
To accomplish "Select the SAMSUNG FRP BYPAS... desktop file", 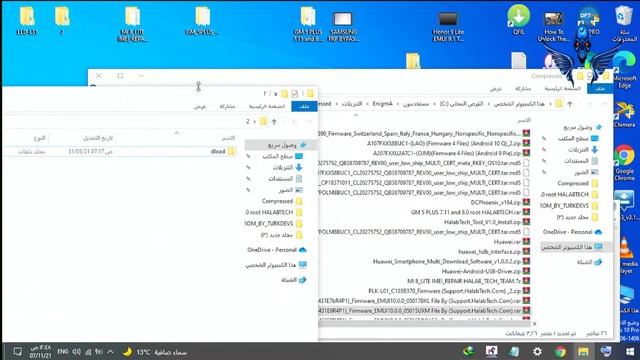I will (x=343, y=26).
